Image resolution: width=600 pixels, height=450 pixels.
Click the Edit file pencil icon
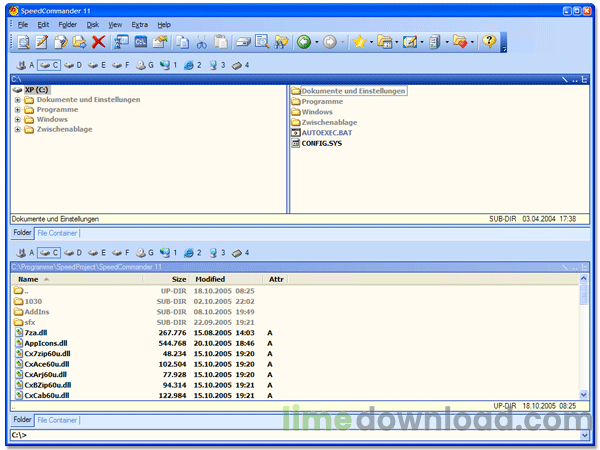(x=42, y=42)
